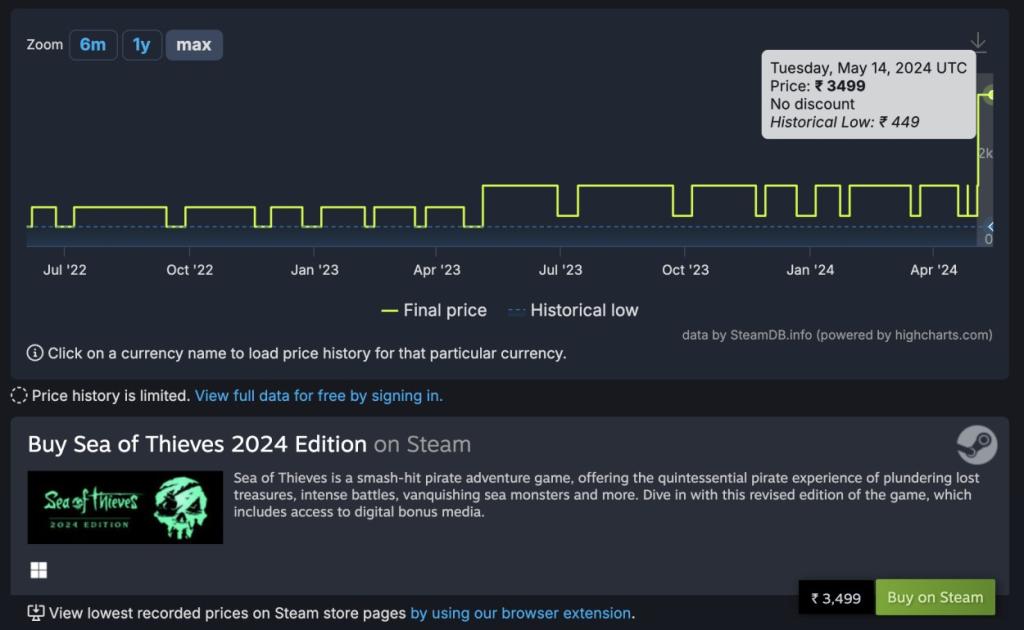Click the info icon beside currency hint
Viewport: 1024px width, 630px height.
[x=35, y=353]
